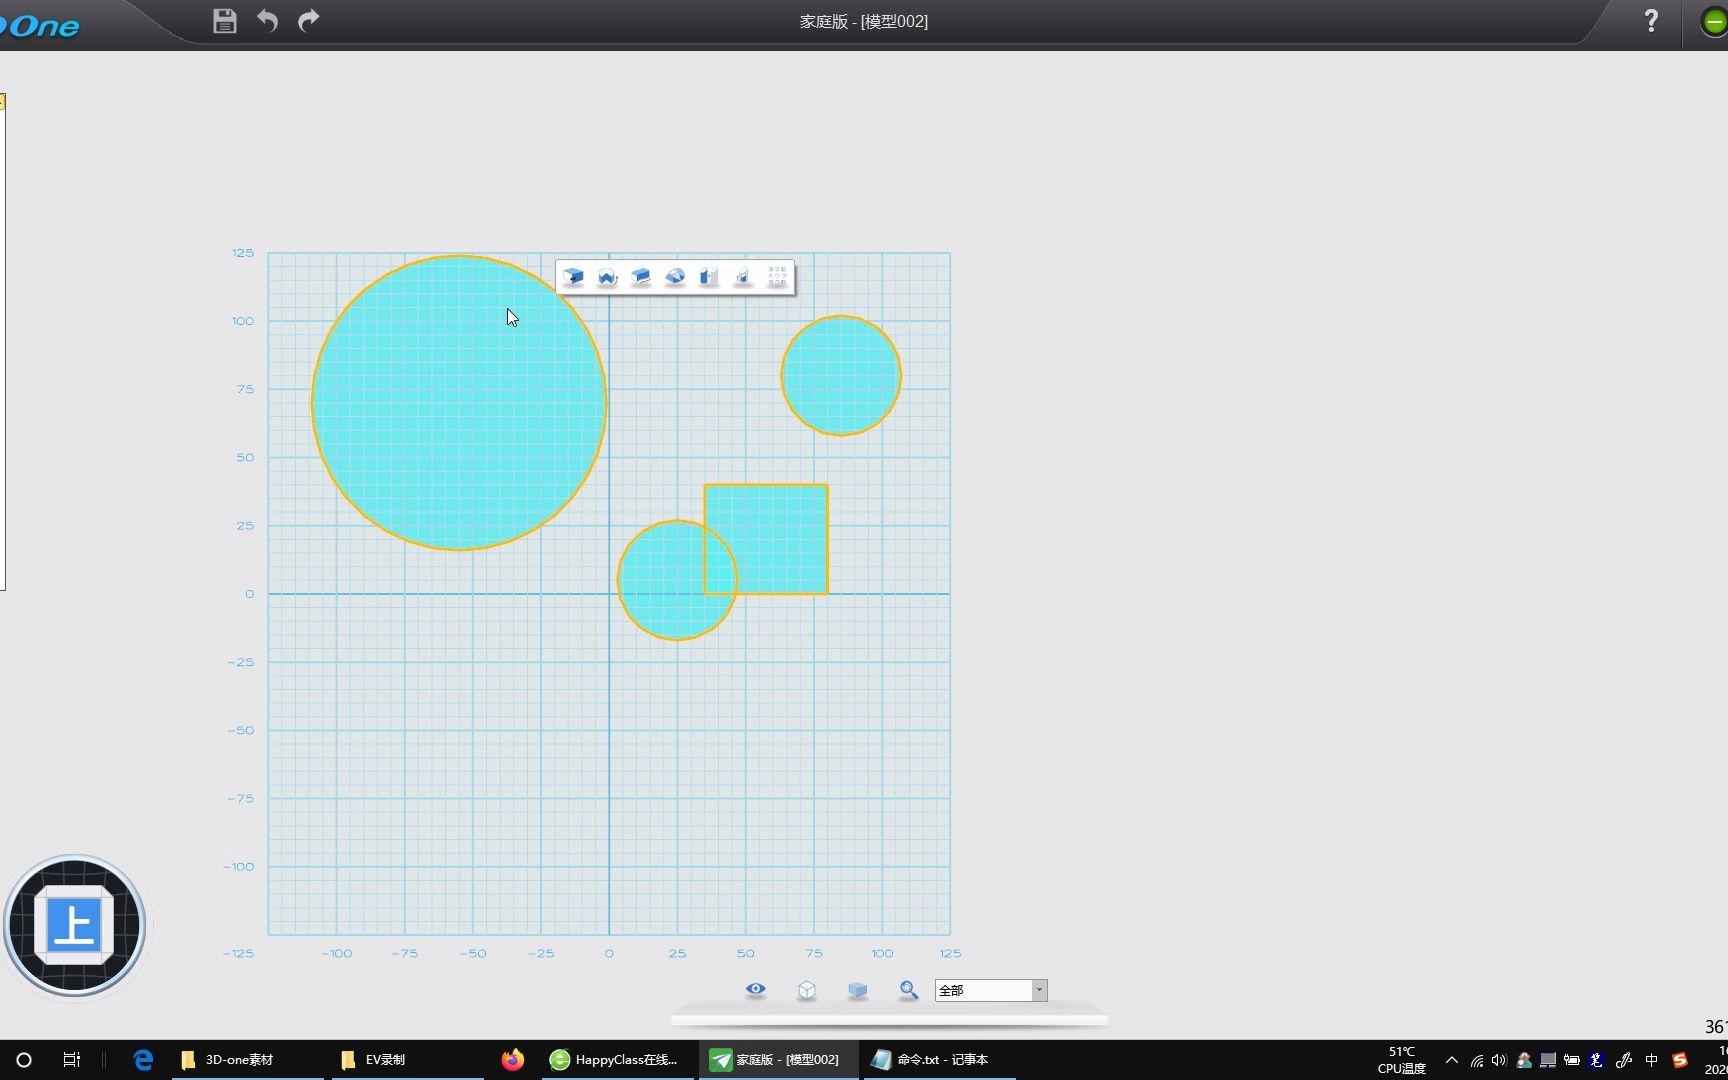Click the person avatar tray icon

[1524, 1060]
